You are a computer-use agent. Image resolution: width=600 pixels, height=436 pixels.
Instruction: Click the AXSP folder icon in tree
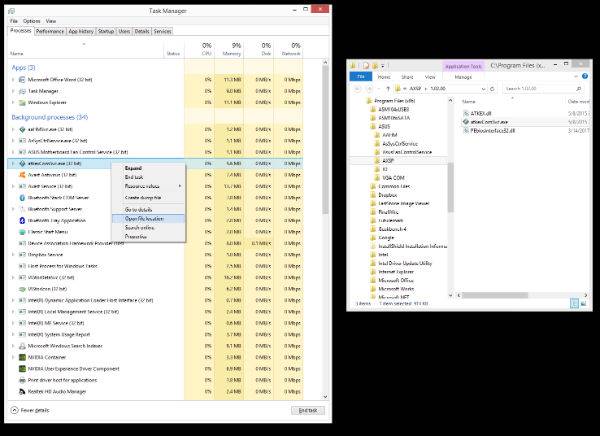377,161
